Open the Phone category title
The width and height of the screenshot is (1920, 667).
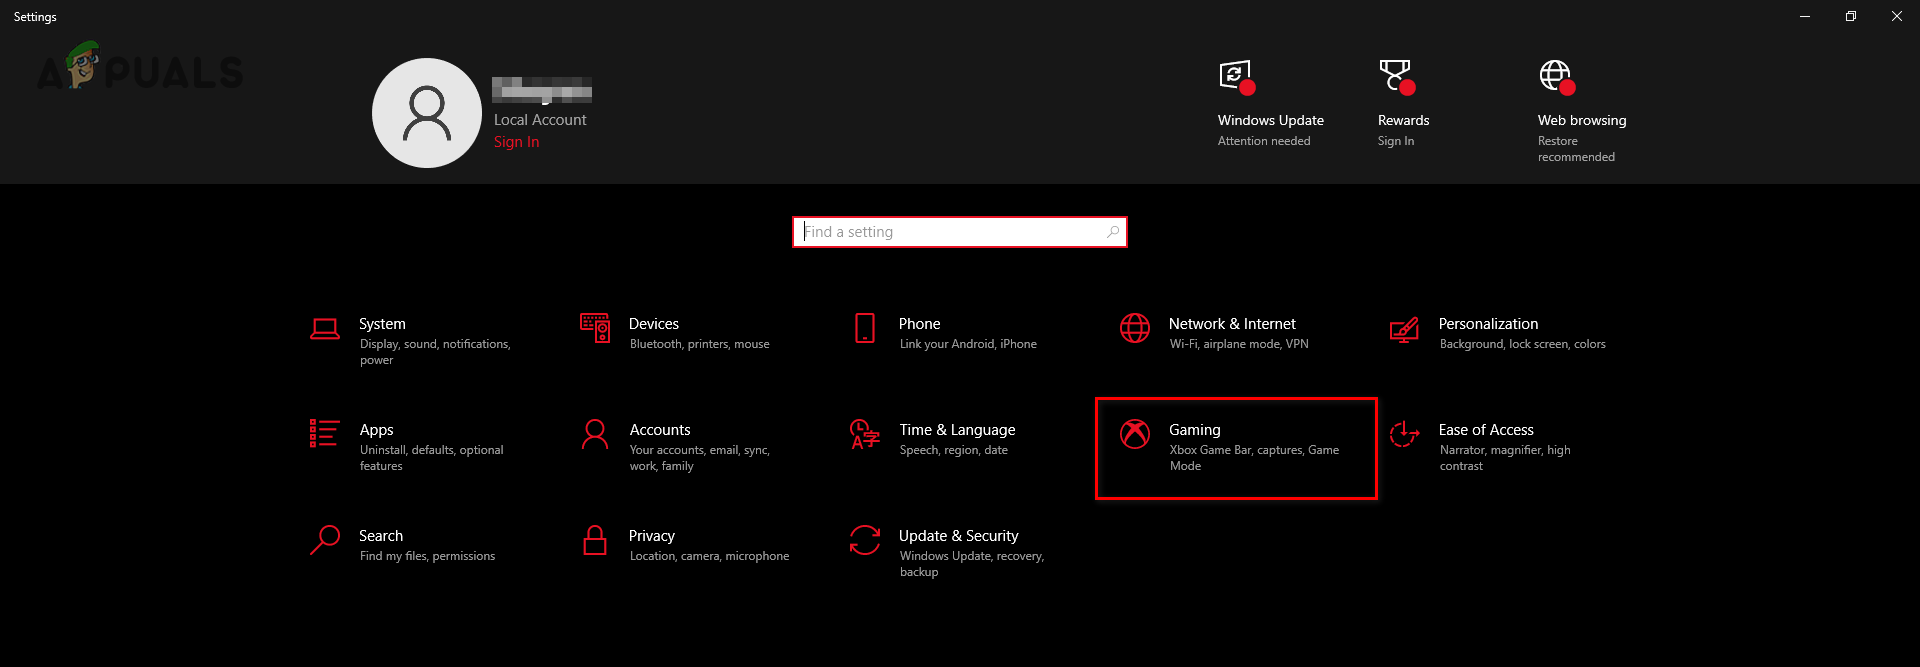[x=920, y=324]
